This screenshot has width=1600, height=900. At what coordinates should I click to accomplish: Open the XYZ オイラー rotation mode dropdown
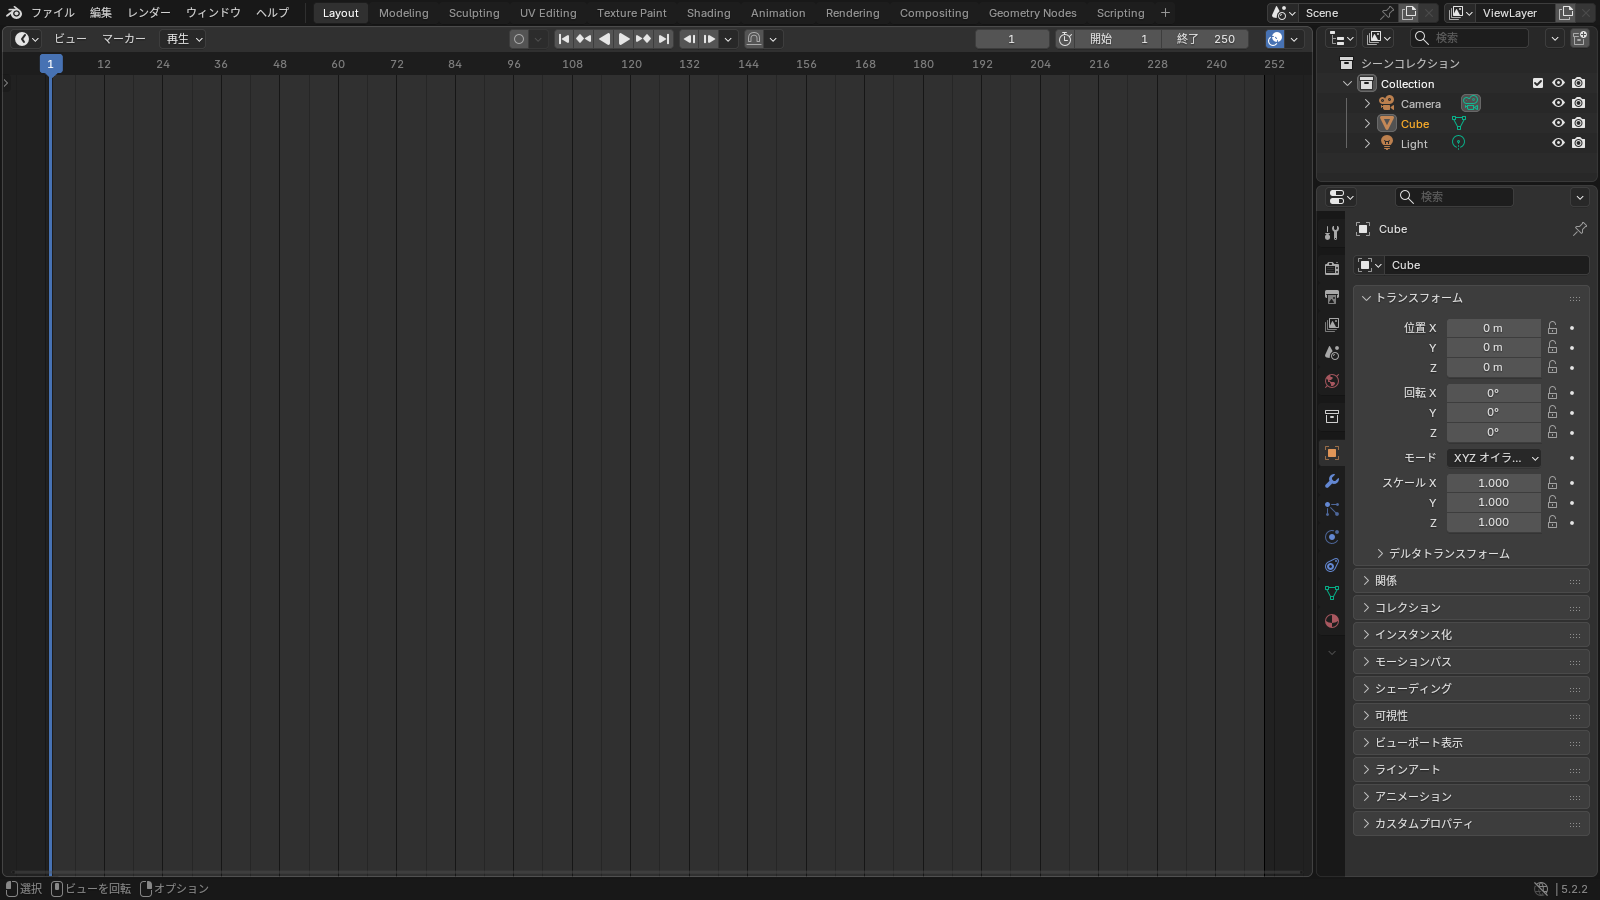coord(1494,458)
